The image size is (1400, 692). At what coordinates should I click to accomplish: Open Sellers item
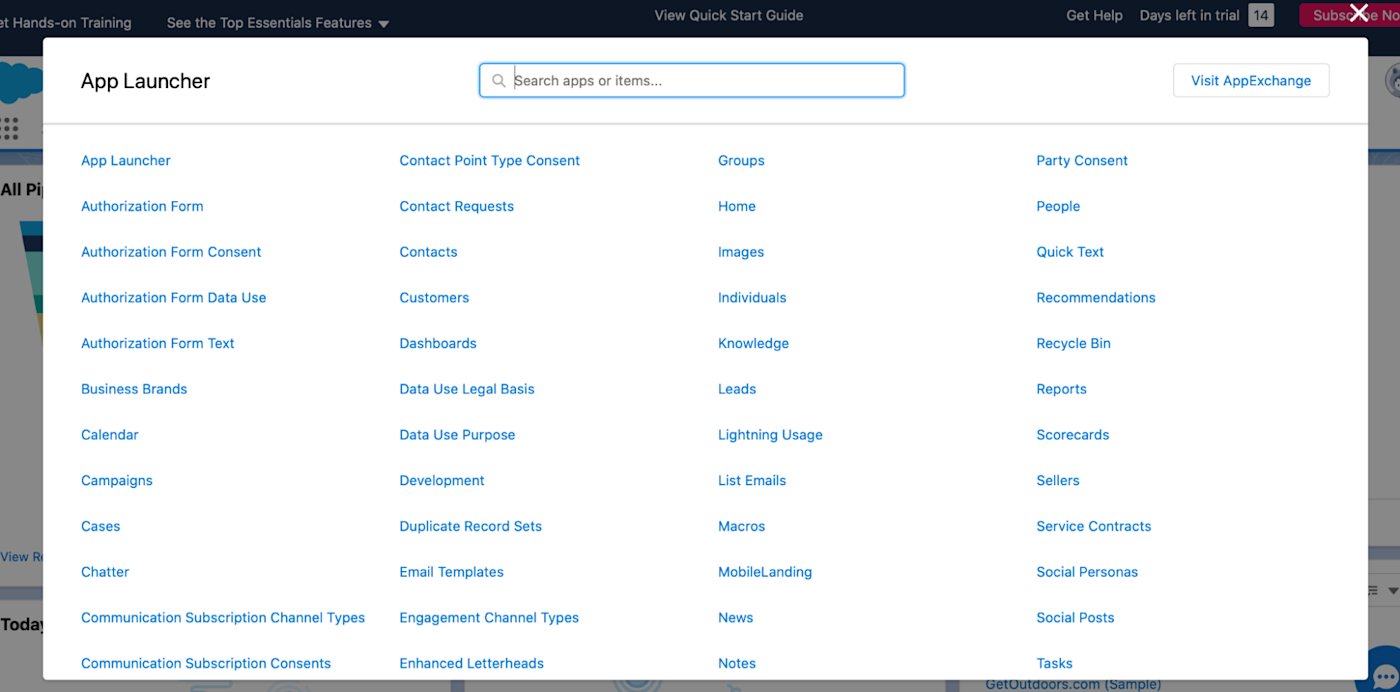click(x=1058, y=480)
